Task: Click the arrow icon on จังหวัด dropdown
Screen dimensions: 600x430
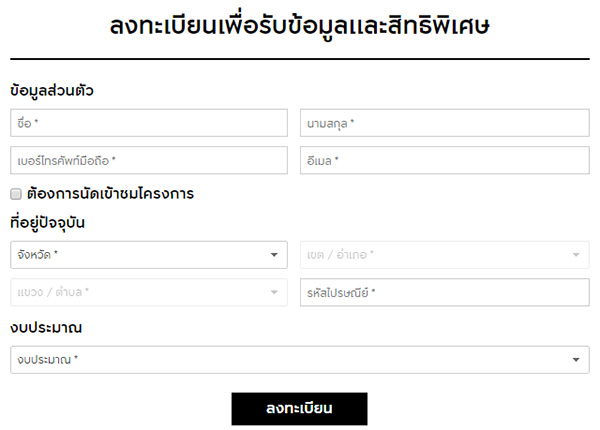Action: [275, 255]
